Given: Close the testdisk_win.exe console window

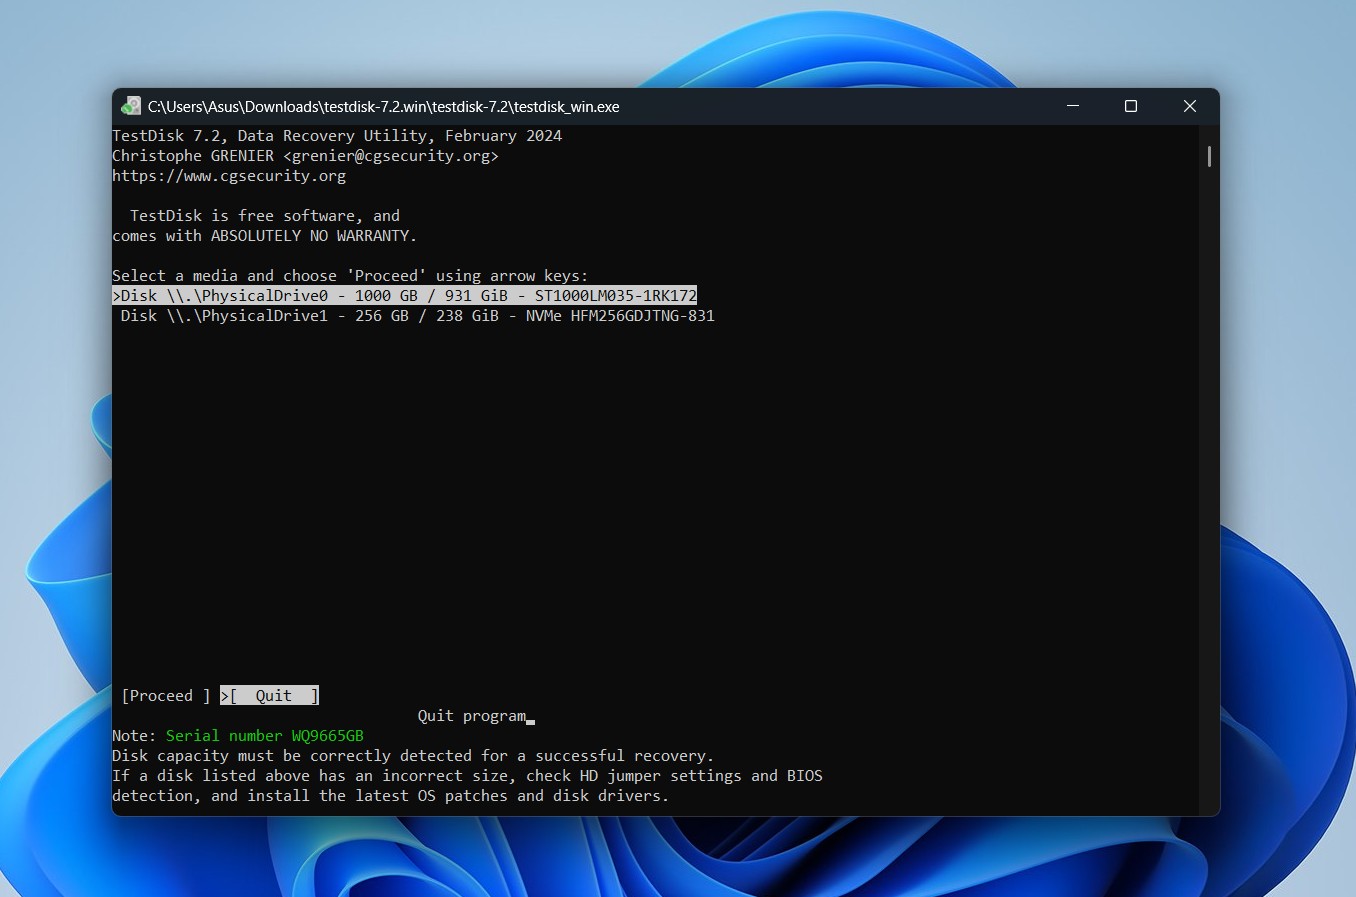Looking at the screenshot, I should [1190, 106].
